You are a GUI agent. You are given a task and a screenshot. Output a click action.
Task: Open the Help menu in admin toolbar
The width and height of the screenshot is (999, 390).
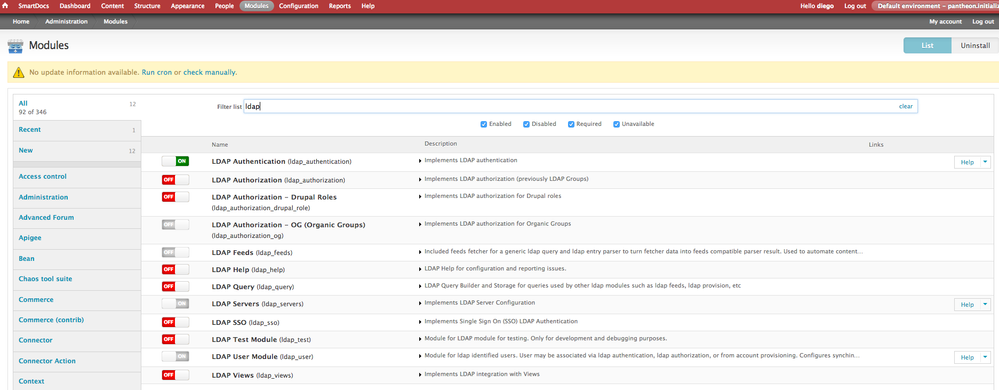(x=368, y=6)
